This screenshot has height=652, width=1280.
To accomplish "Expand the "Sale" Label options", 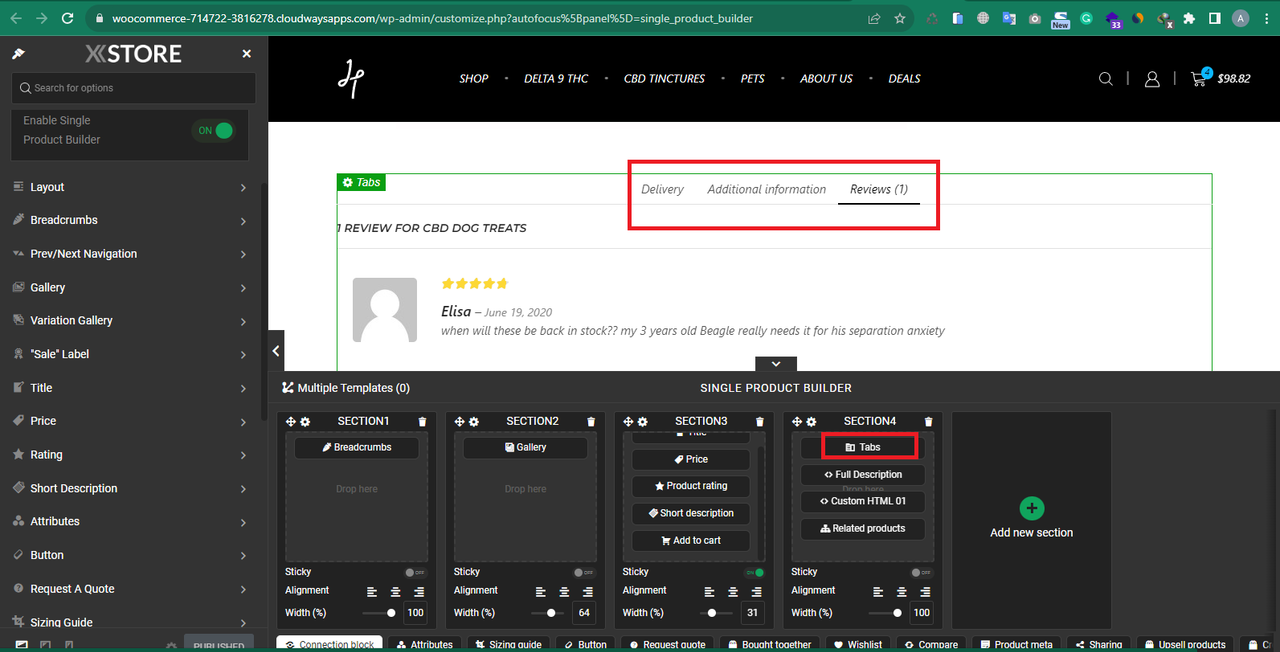I will (x=130, y=354).
